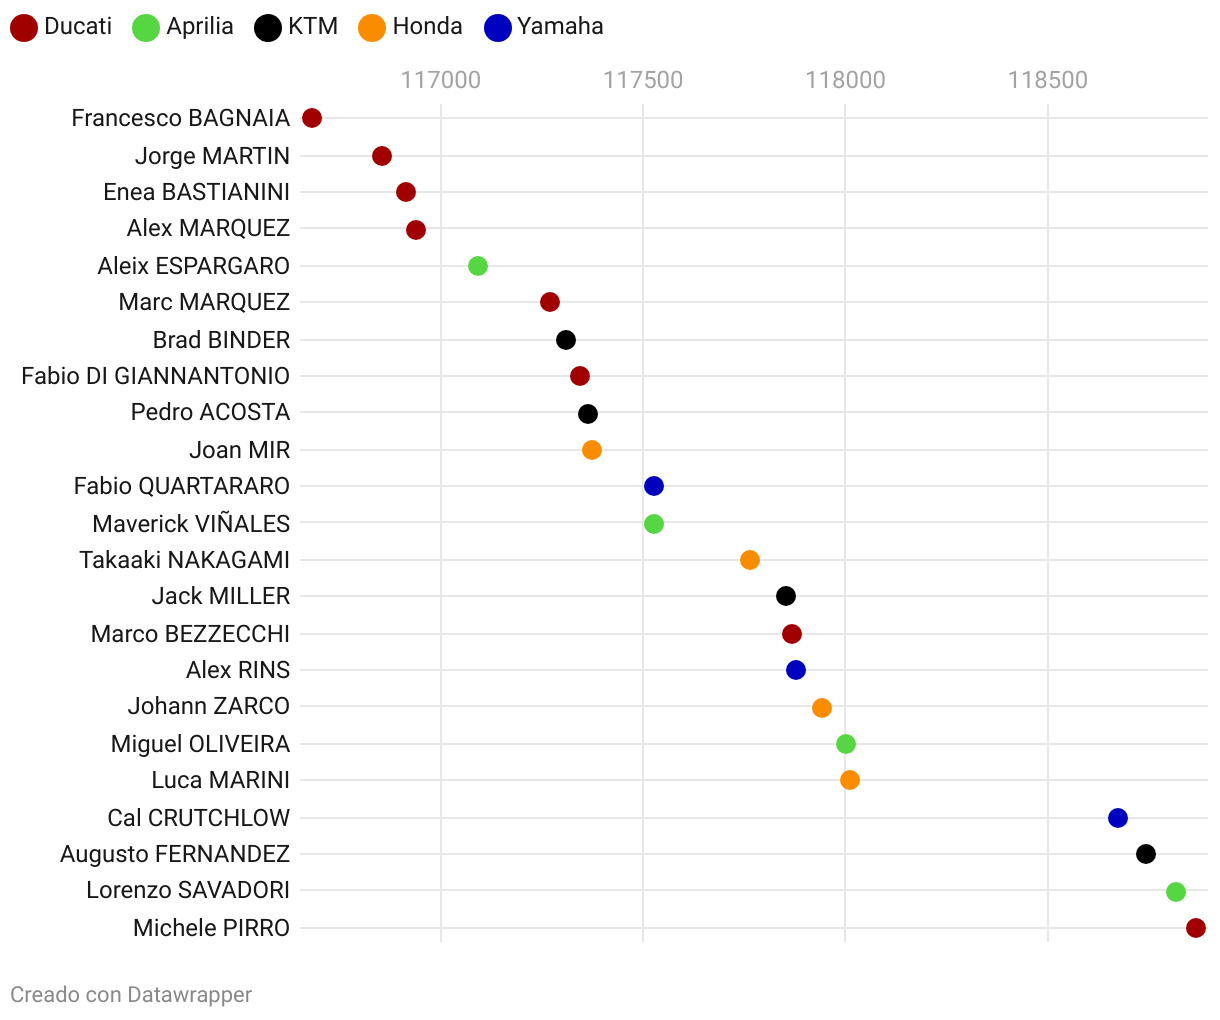Select Francesco BAGNAIA's data point
Image resolution: width=1220 pixels, height=1020 pixels.
pos(312,118)
